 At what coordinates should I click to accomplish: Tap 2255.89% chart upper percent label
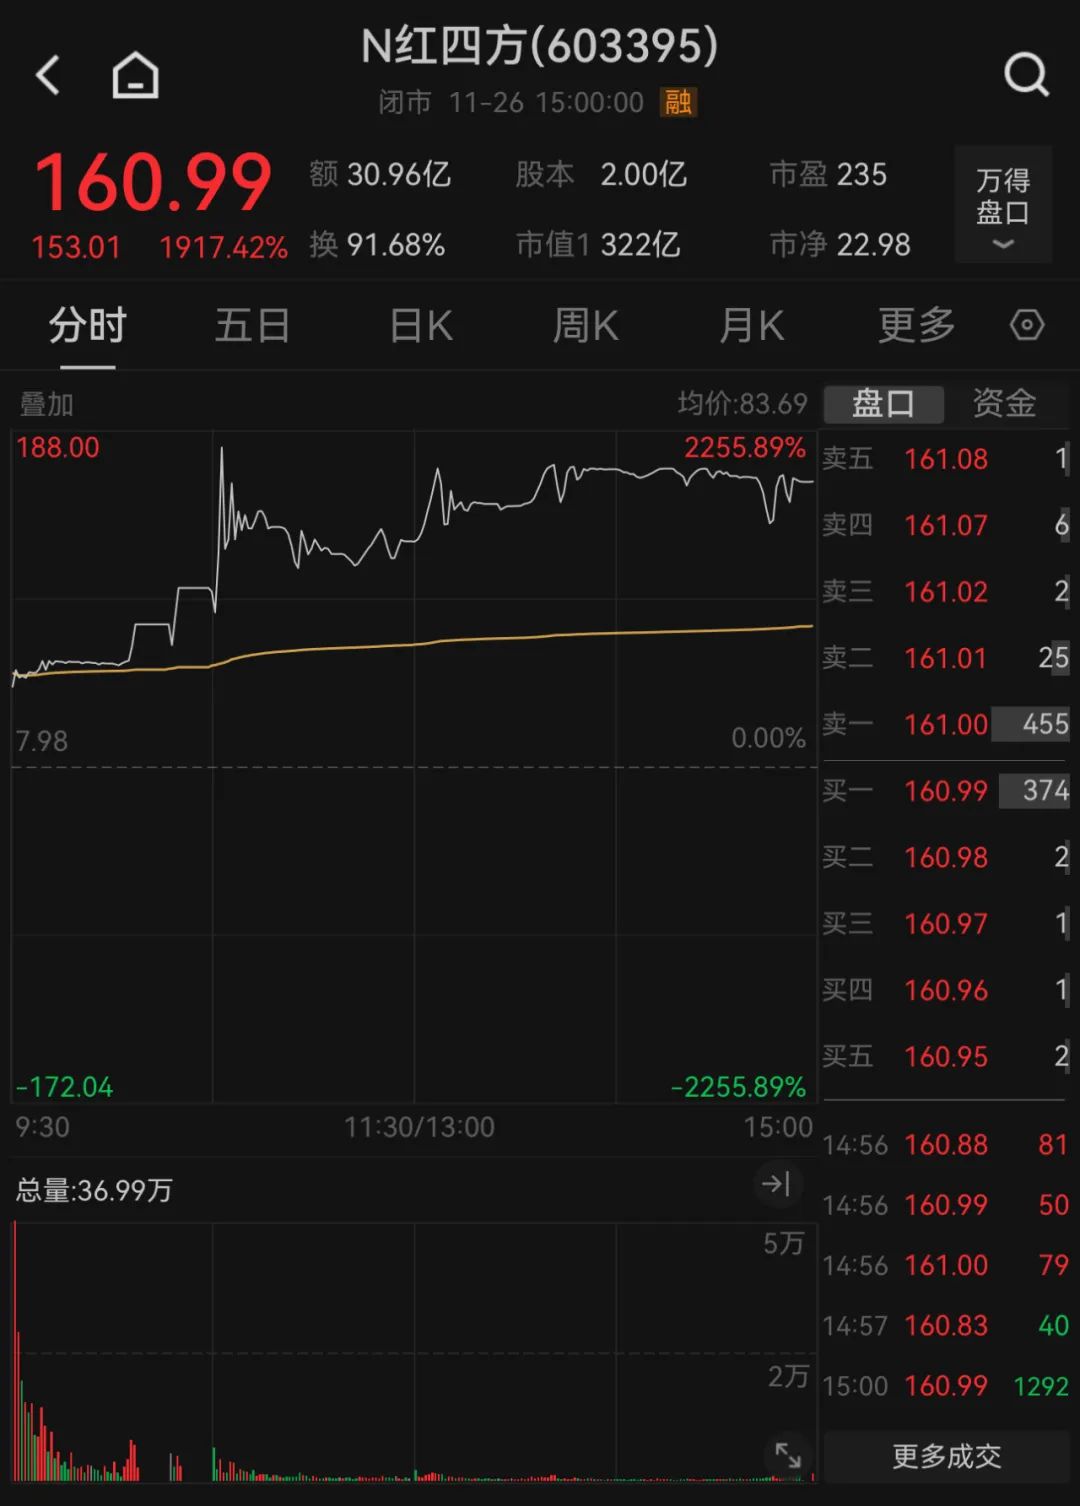pyautogui.click(x=744, y=447)
